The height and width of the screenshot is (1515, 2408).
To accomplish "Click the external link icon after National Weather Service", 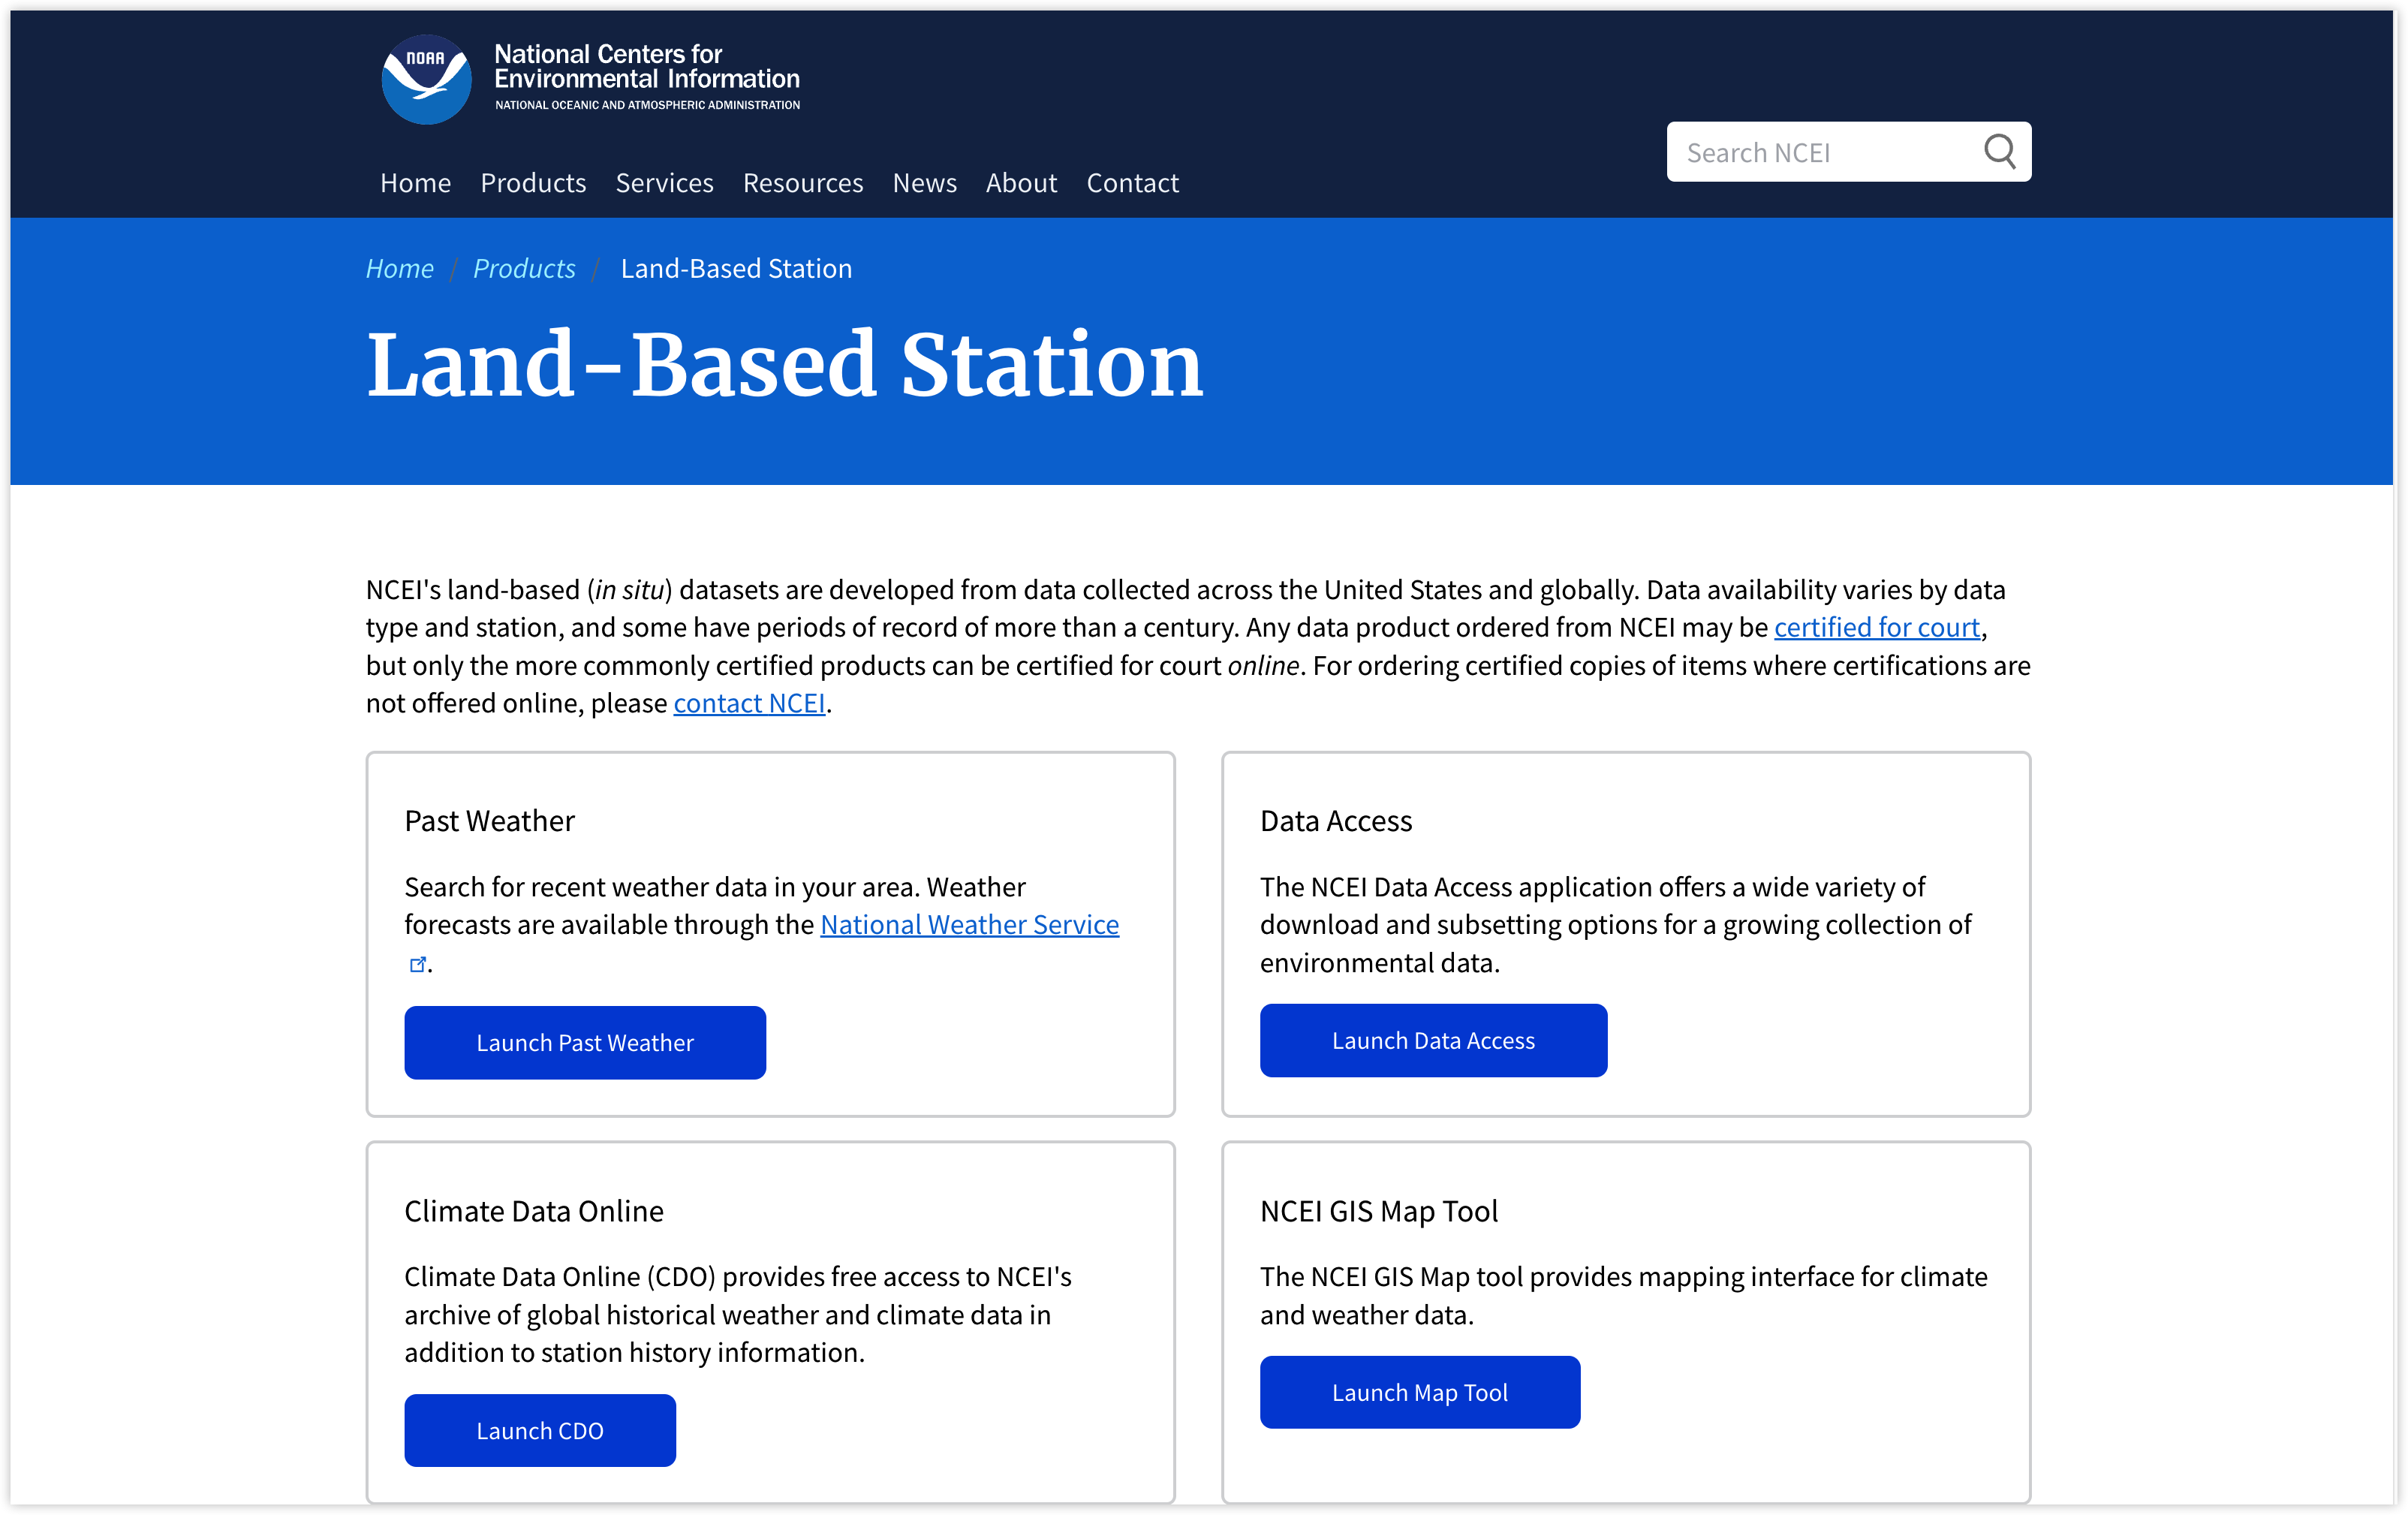I will (x=418, y=964).
